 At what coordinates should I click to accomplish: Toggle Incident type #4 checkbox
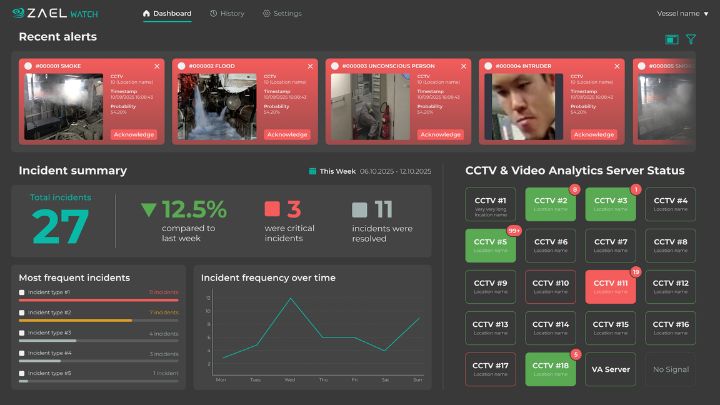22,353
